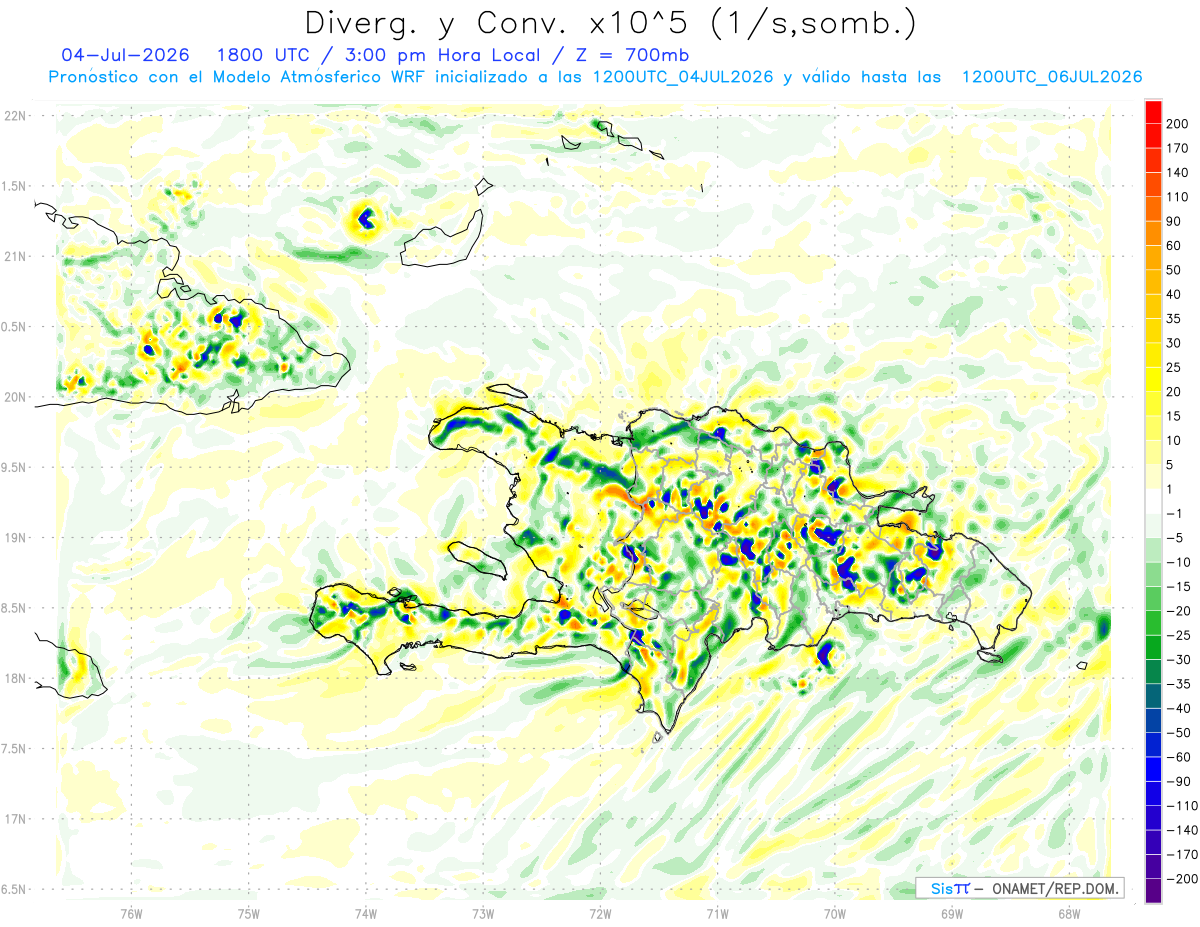Click the chart title 'Diverg. y Conv. x10^5'

pyautogui.click(x=500, y=22)
